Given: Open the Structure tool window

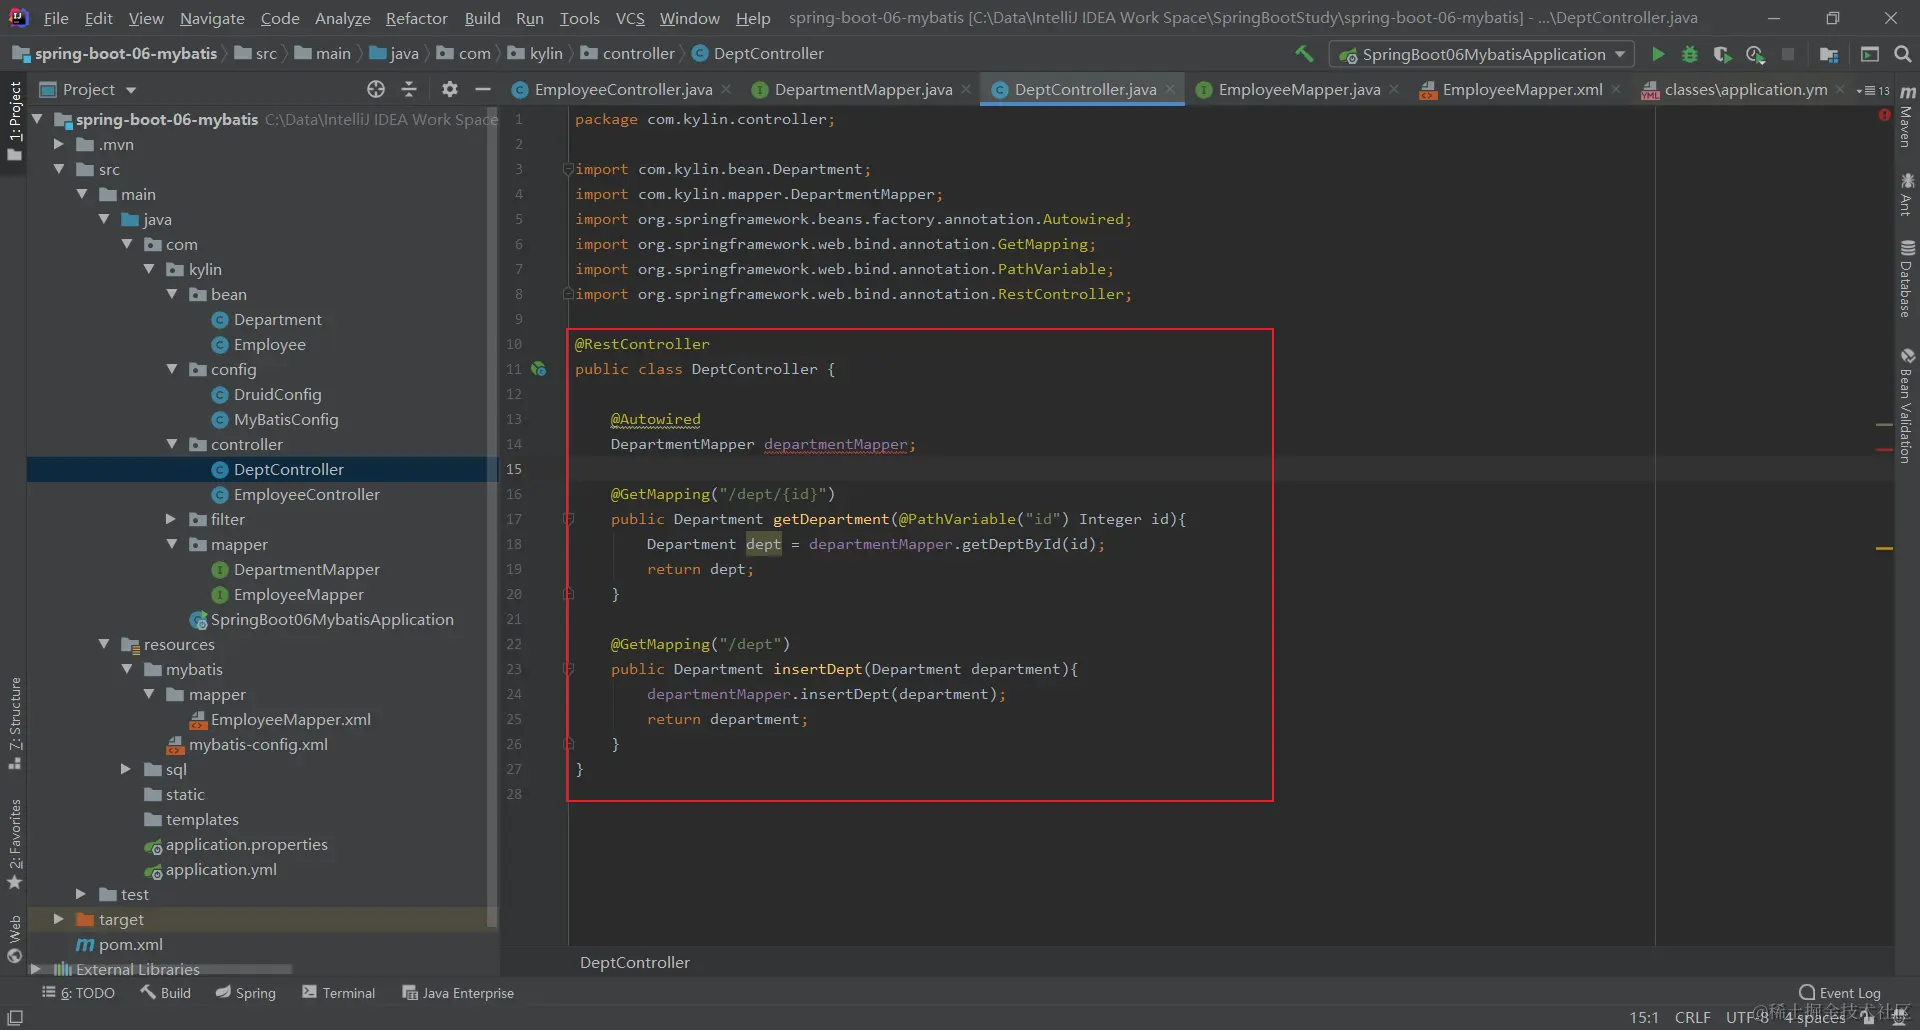Looking at the screenshot, I should [x=14, y=724].
